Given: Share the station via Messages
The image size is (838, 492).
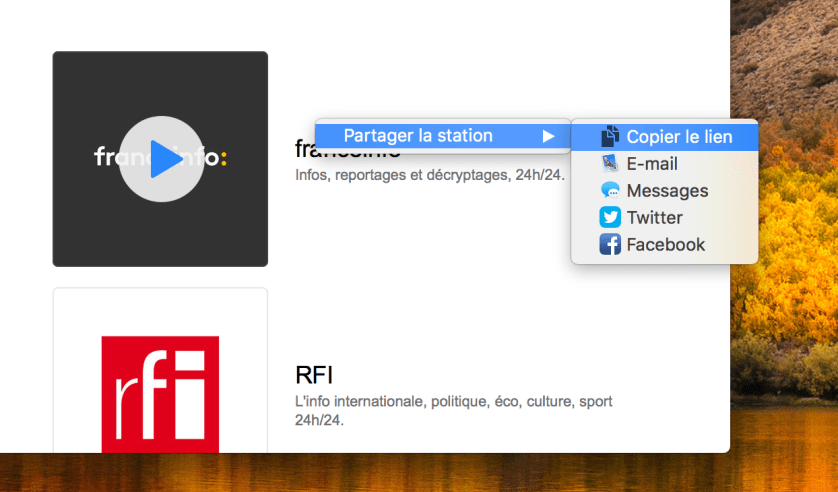Looking at the screenshot, I should click(665, 191).
